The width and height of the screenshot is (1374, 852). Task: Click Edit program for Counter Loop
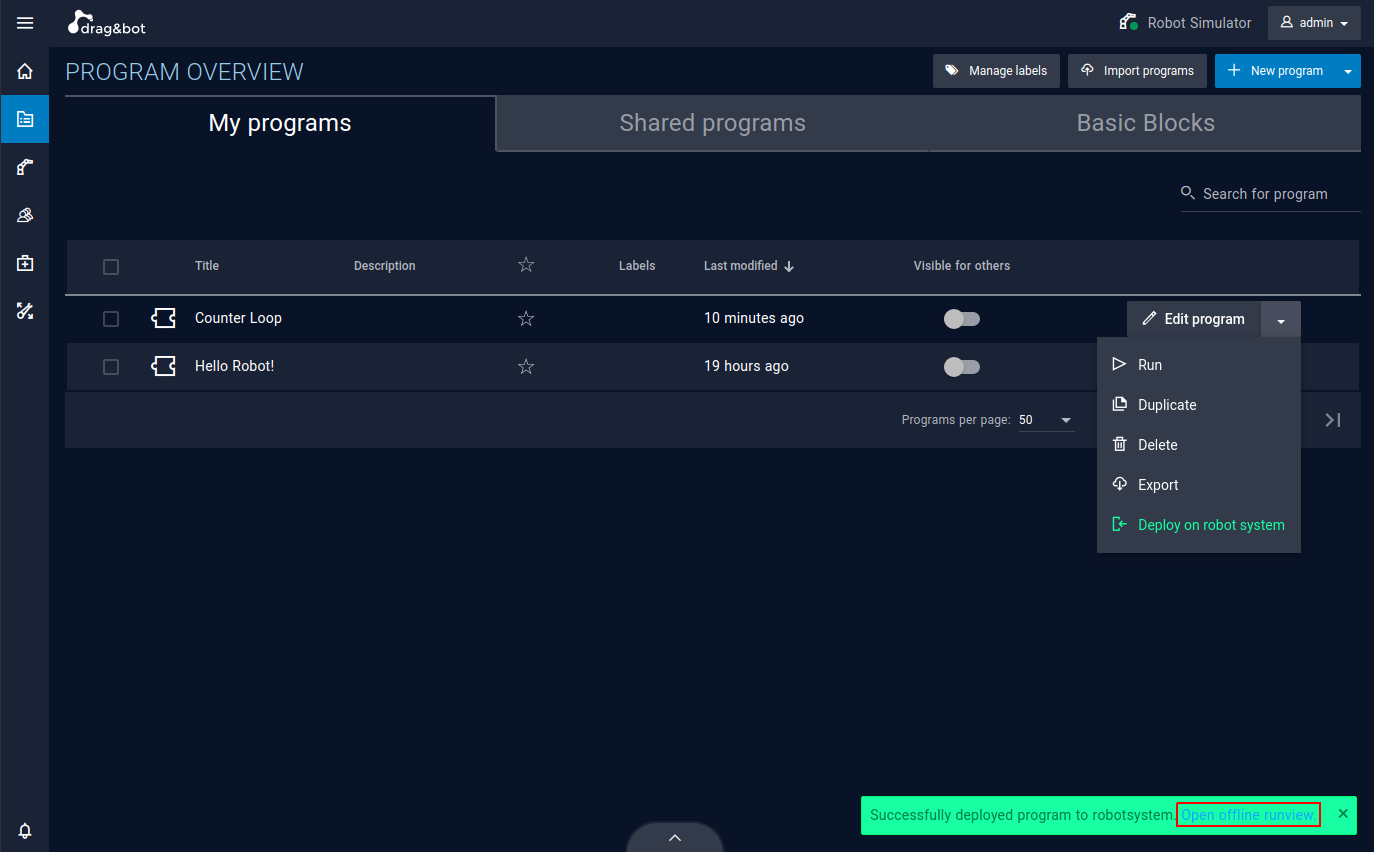pyautogui.click(x=1194, y=319)
